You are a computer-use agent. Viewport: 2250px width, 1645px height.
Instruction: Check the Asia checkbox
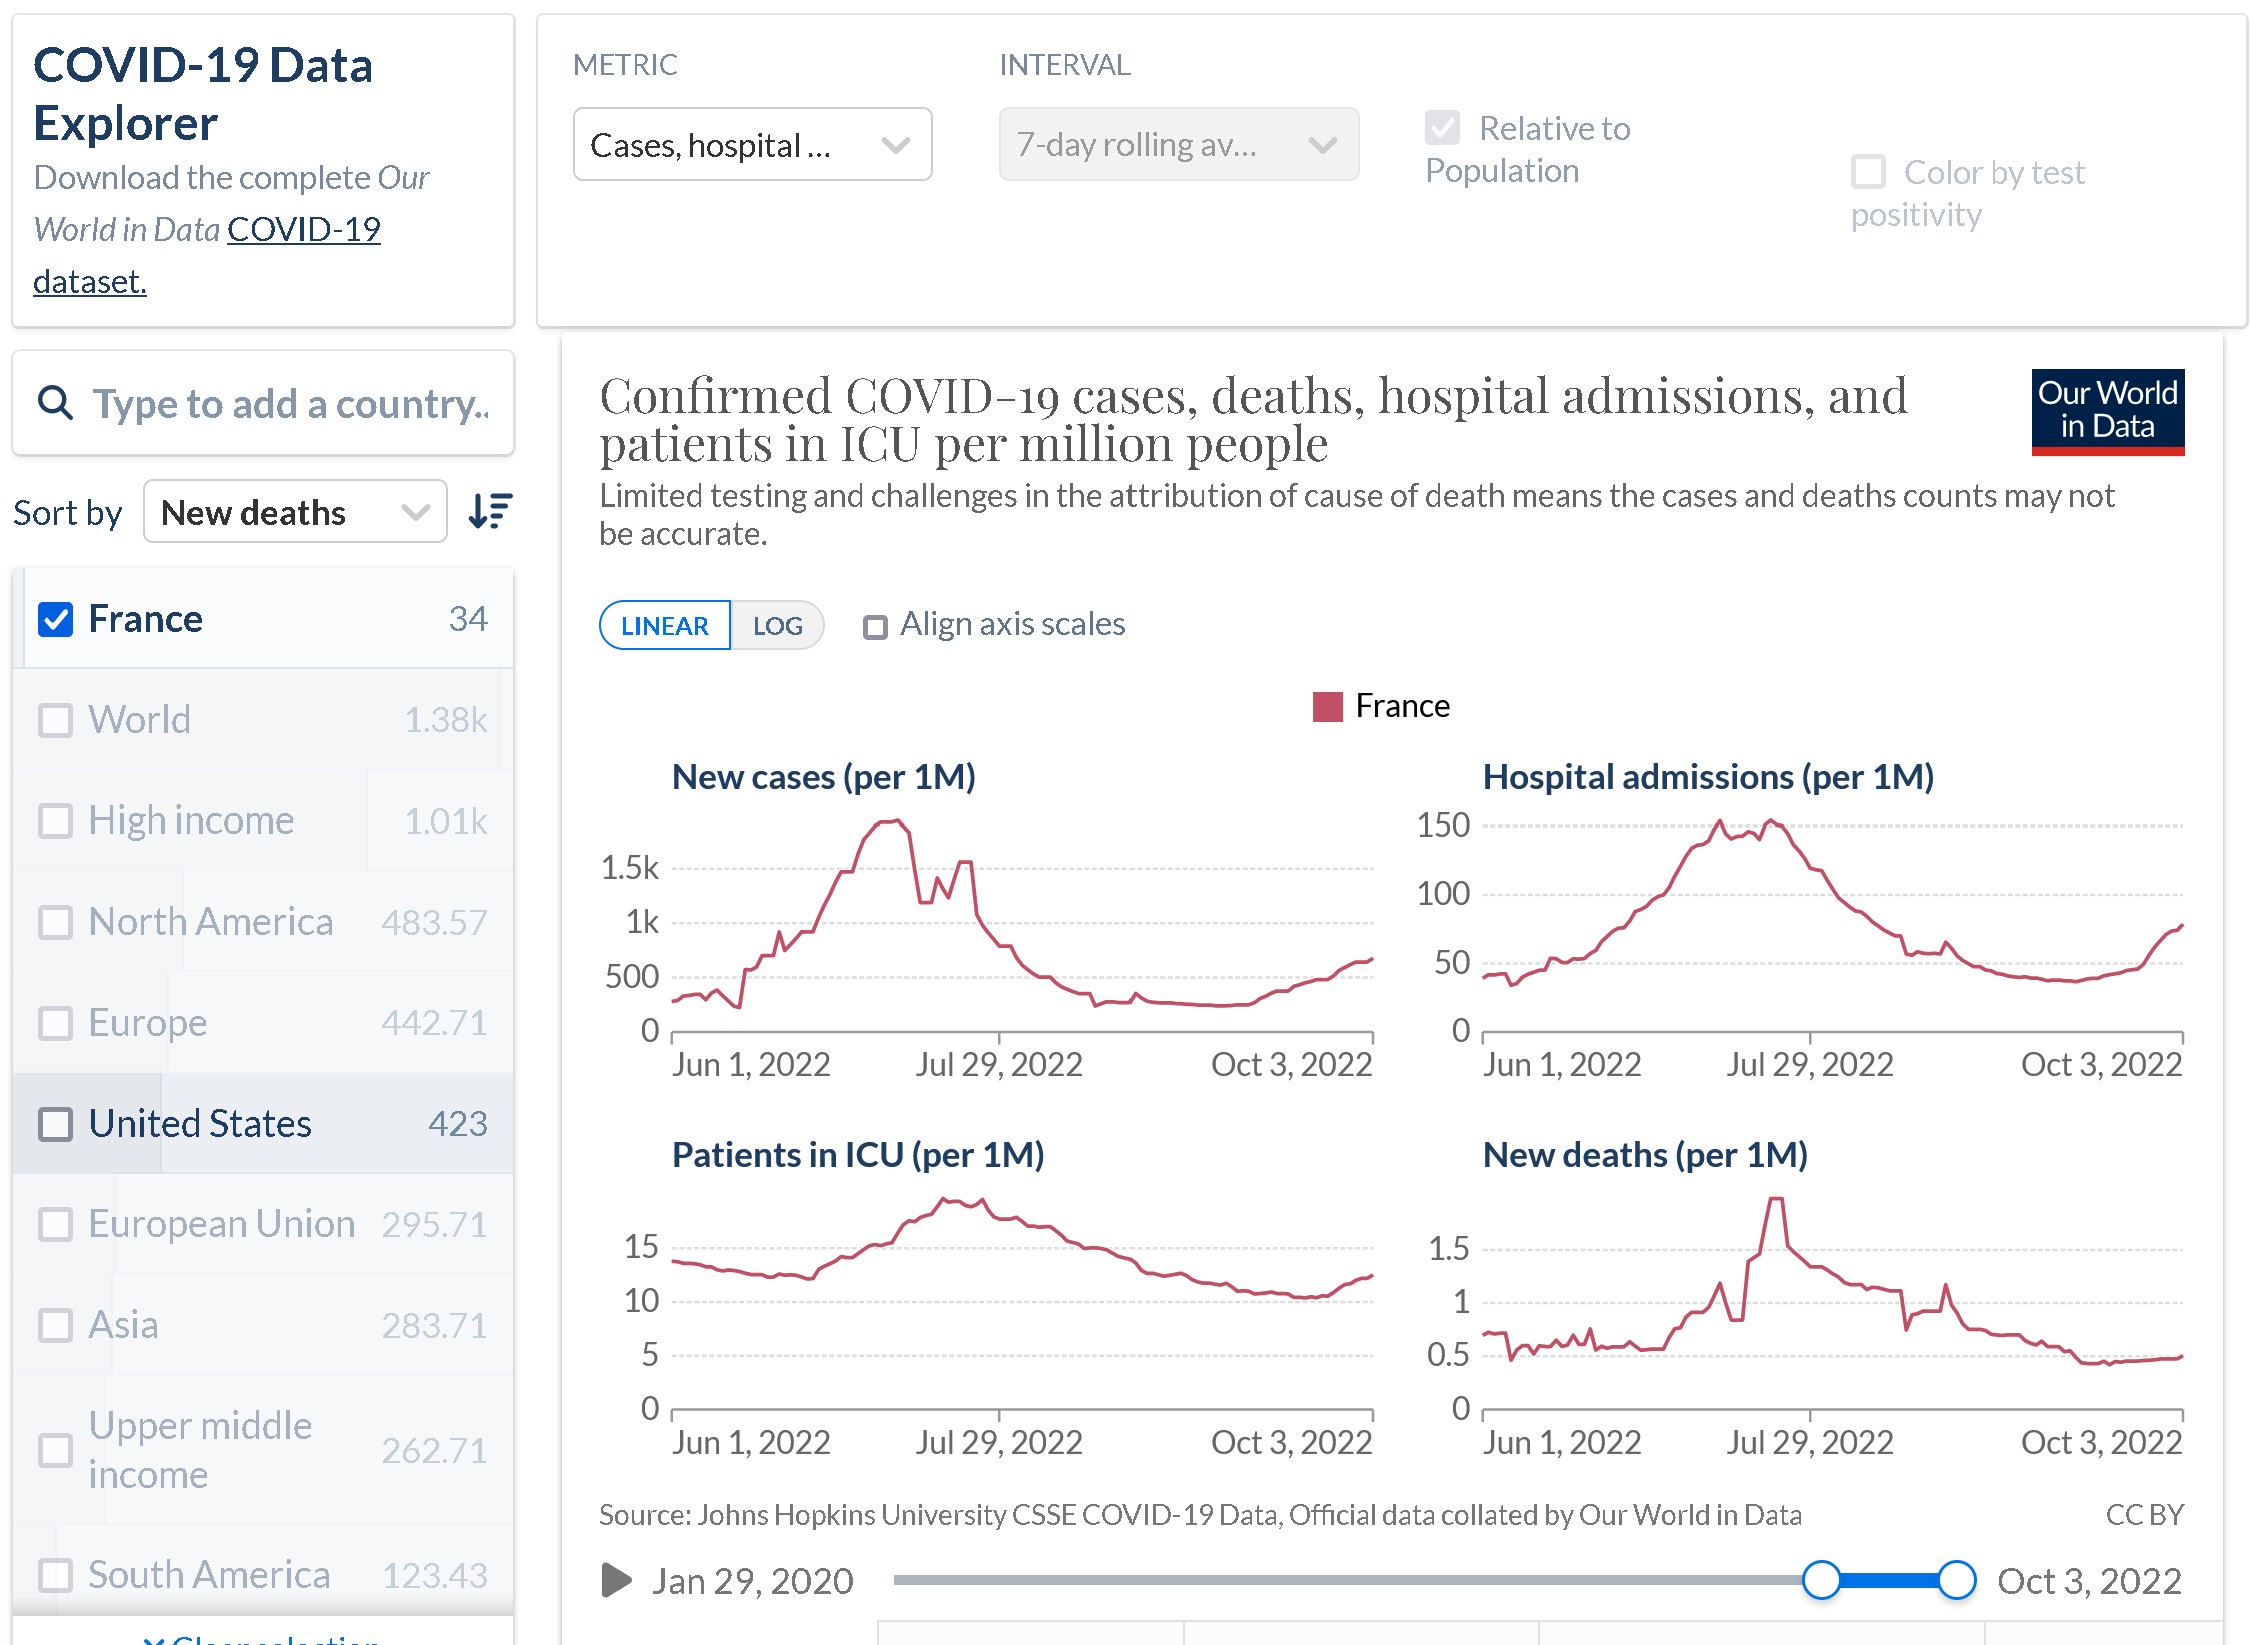click(x=55, y=1325)
